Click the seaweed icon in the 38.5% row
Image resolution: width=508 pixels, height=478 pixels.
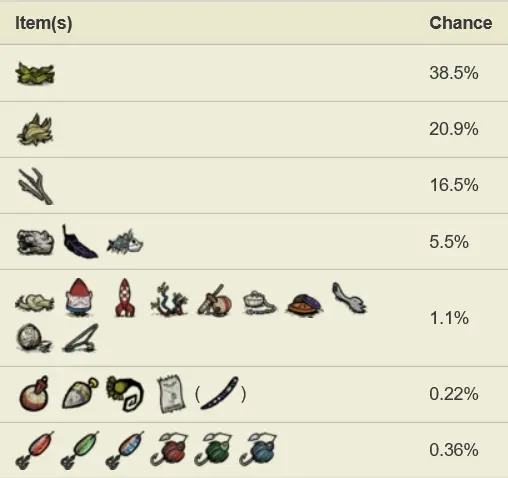pos(35,73)
